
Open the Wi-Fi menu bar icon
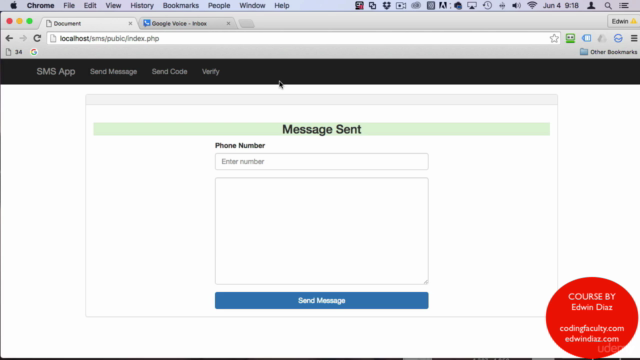(x=531, y=6)
